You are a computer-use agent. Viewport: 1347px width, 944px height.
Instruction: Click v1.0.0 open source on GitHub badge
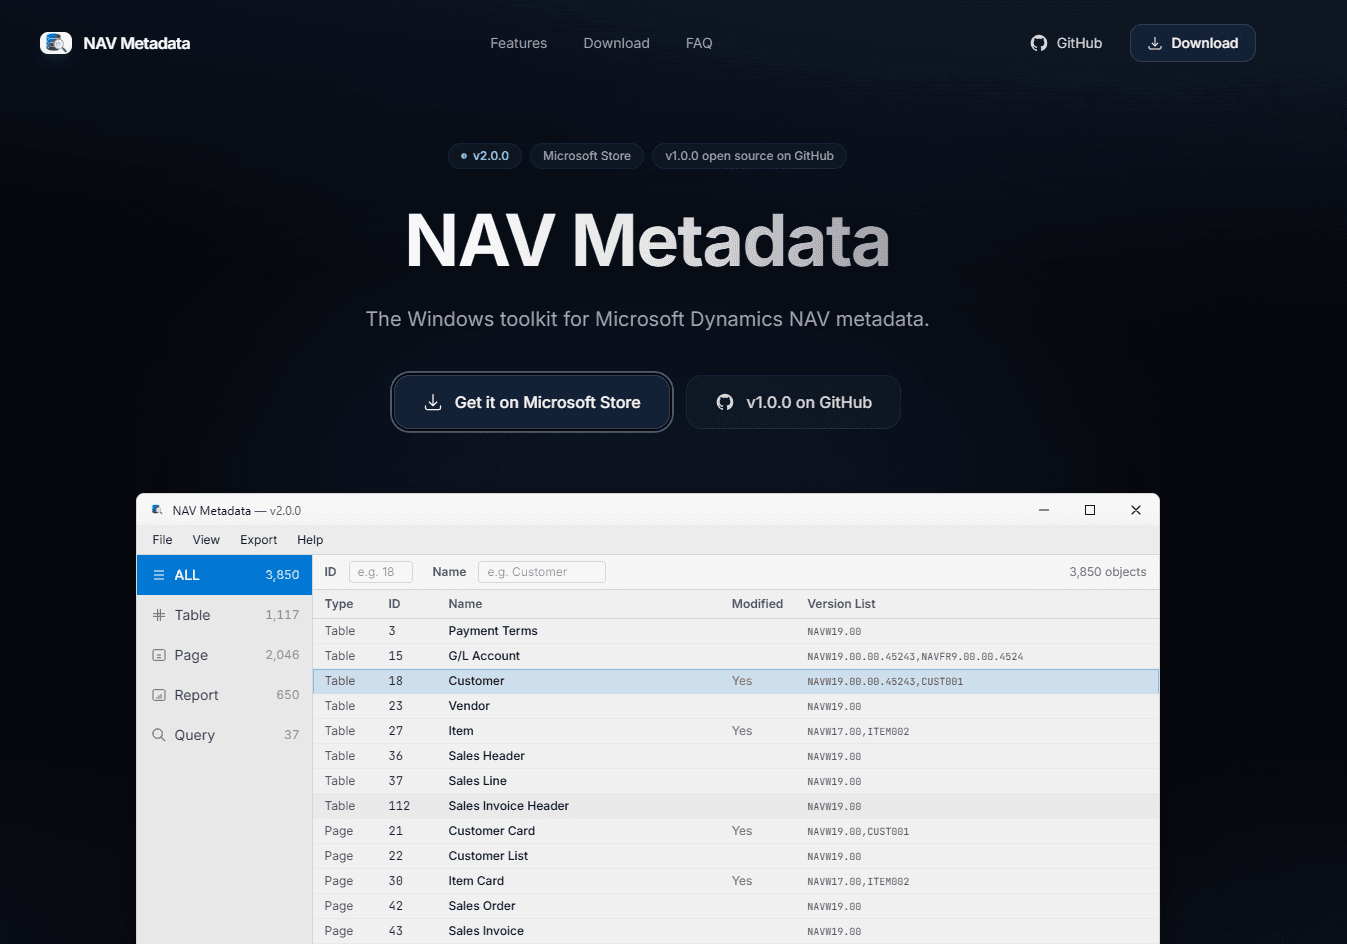point(749,156)
